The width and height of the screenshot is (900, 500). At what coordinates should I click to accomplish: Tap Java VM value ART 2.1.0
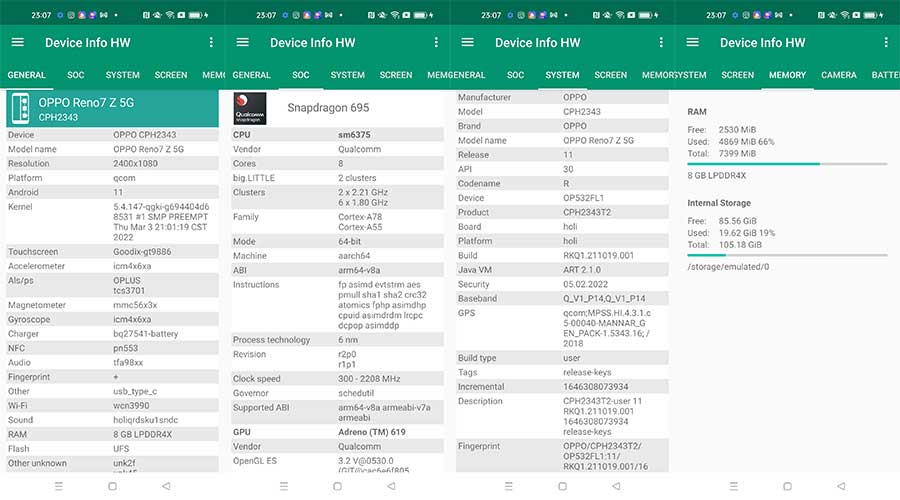582,270
